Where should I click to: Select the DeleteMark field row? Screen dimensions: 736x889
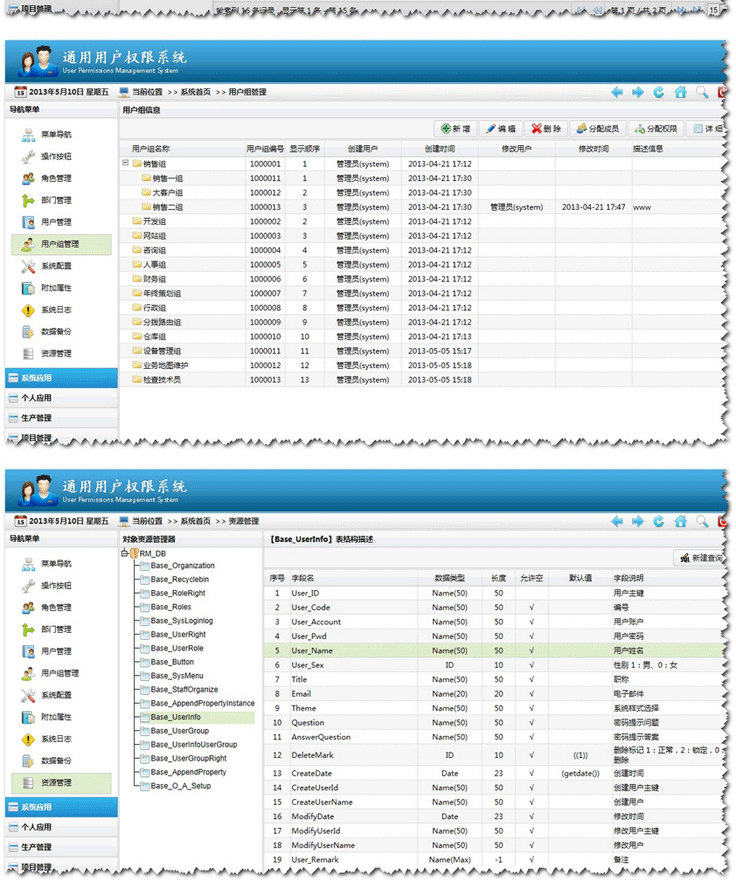tap(495, 755)
